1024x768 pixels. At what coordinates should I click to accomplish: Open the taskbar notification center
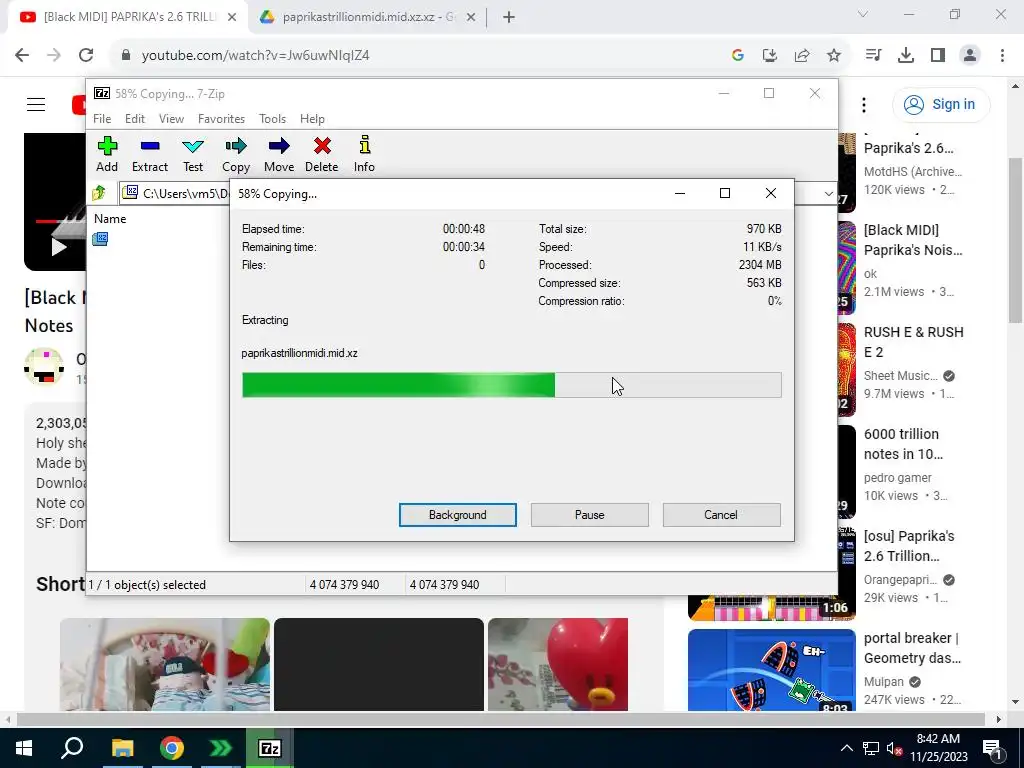992,748
